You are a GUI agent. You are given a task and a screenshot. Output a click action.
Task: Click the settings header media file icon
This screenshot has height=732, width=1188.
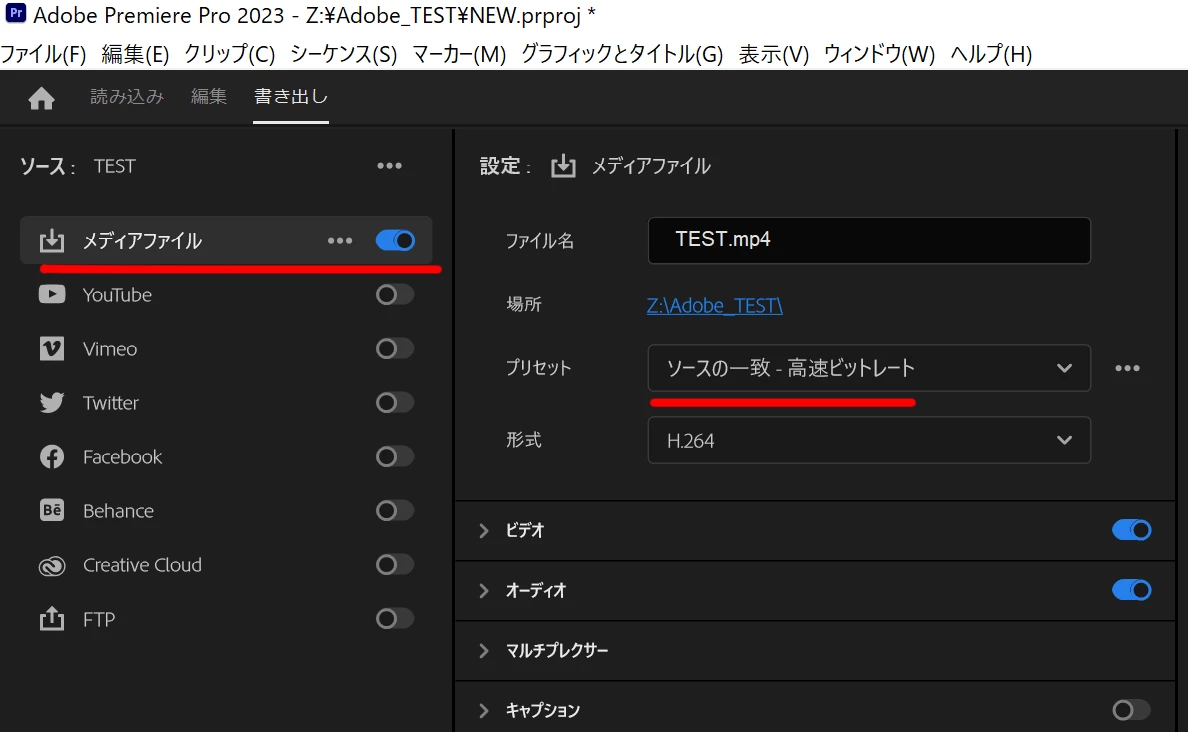click(563, 165)
